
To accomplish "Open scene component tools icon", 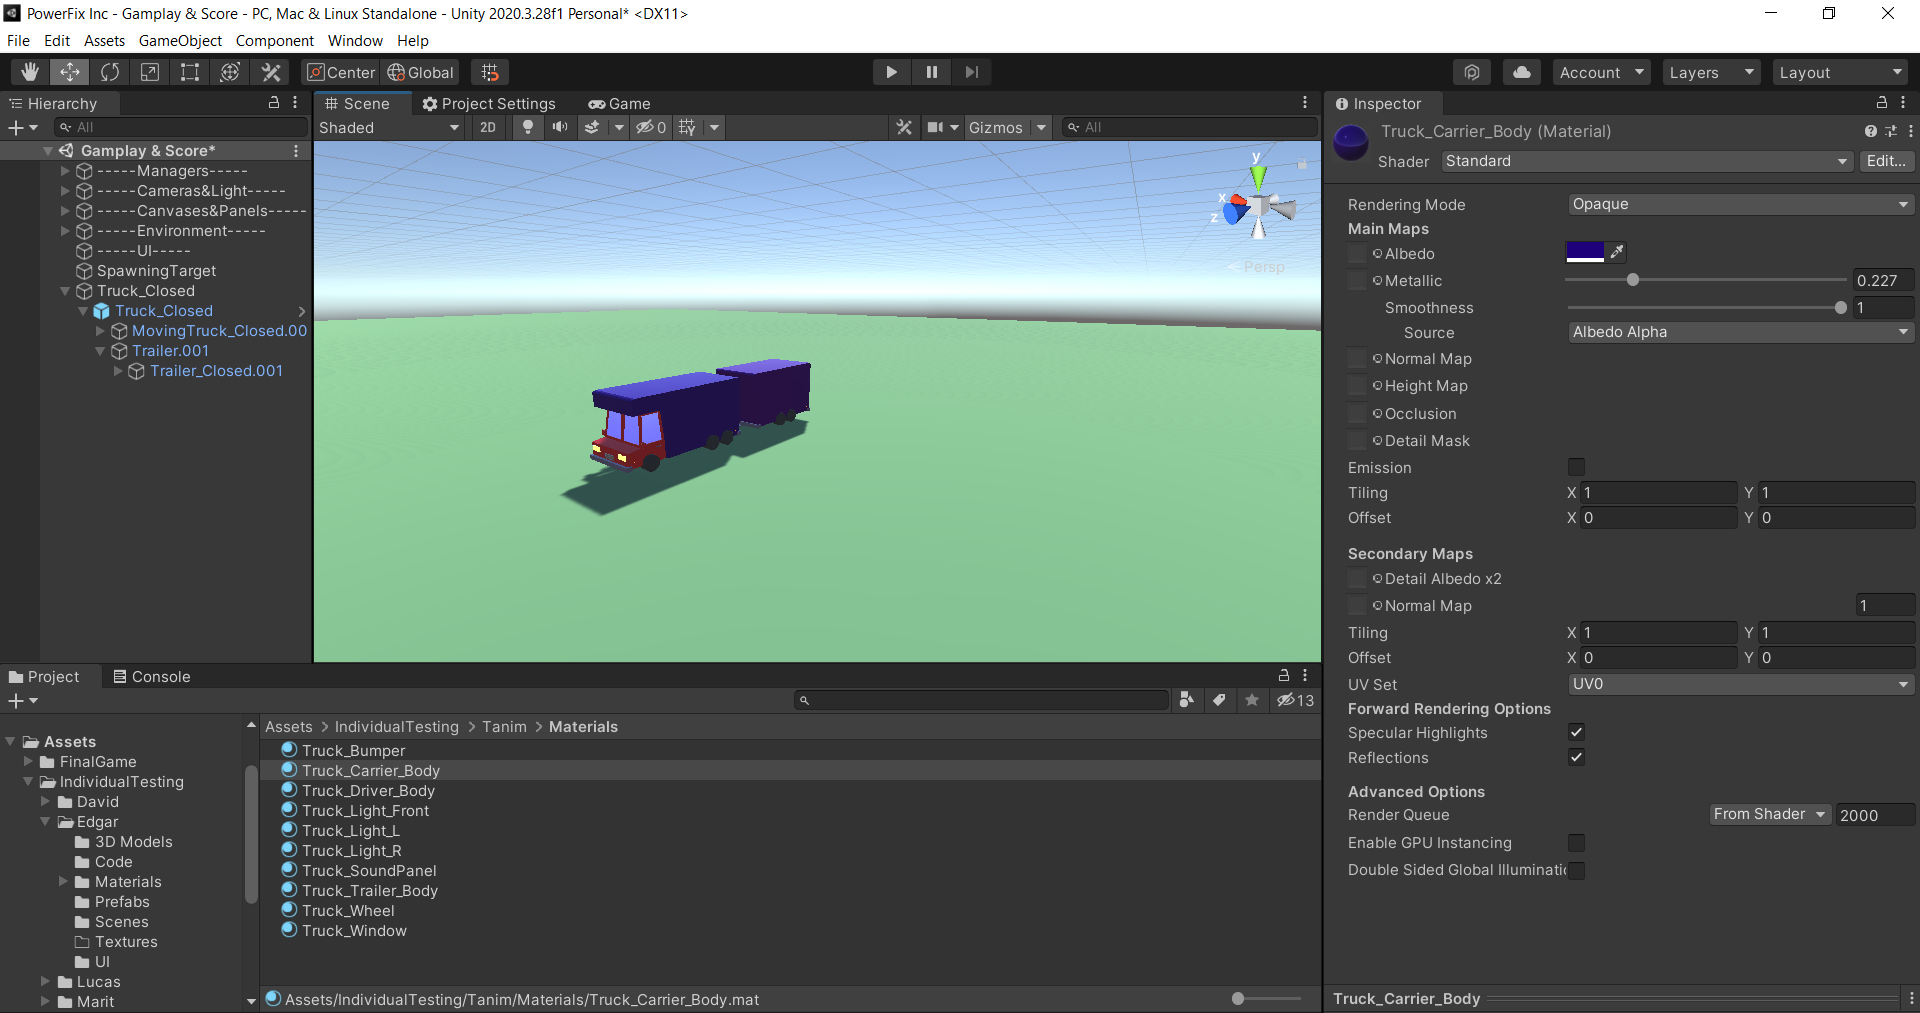I will [904, 127].
